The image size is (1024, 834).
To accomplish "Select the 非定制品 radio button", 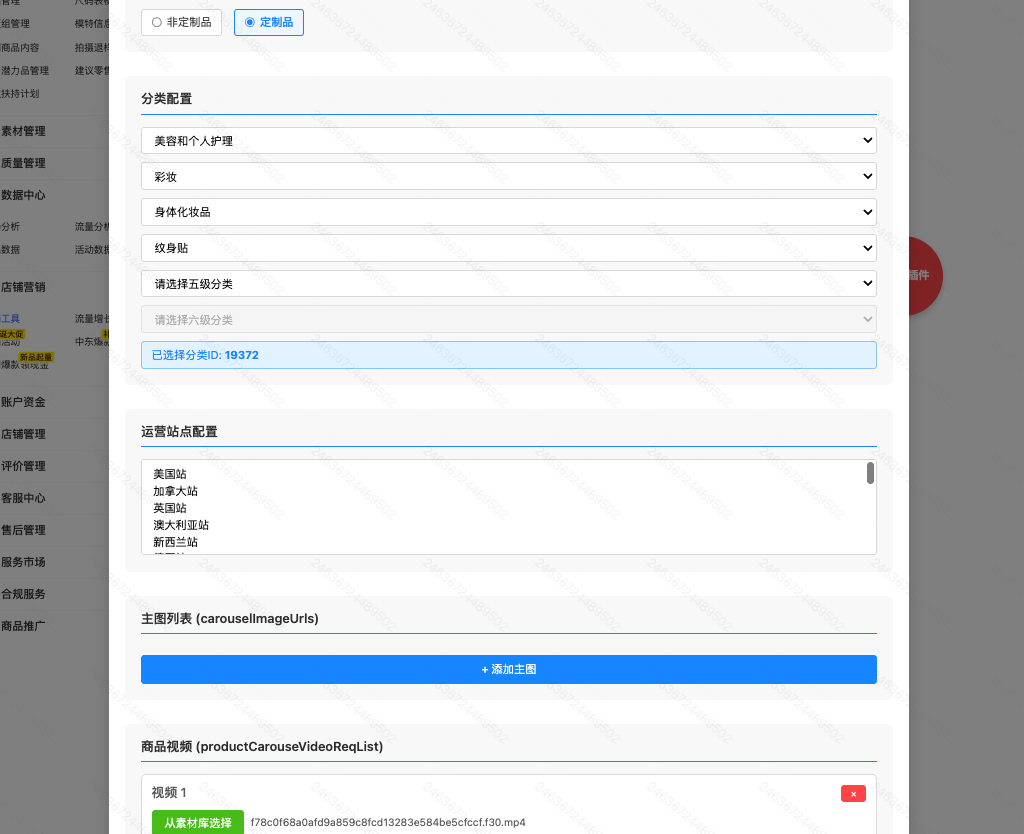I will tap(181, 22).
